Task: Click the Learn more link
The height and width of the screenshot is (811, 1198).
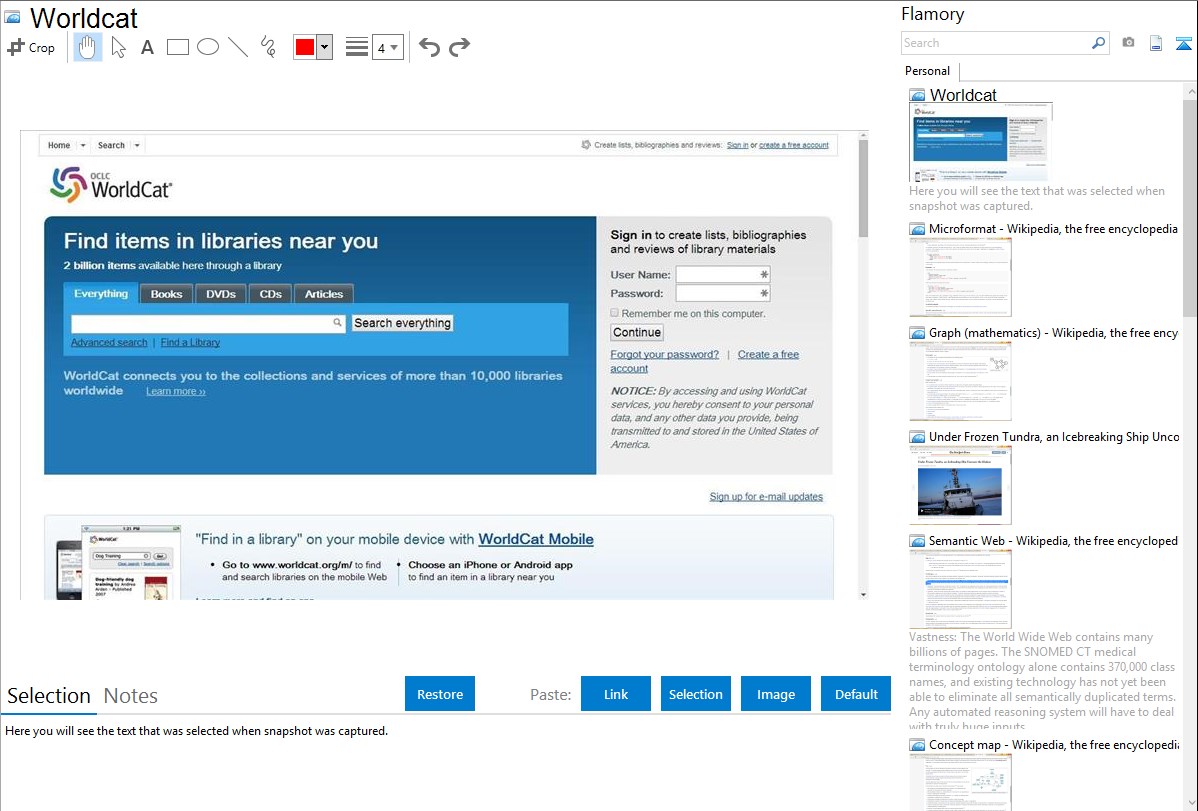Action: pyautogui.click(x=176, y=391)
